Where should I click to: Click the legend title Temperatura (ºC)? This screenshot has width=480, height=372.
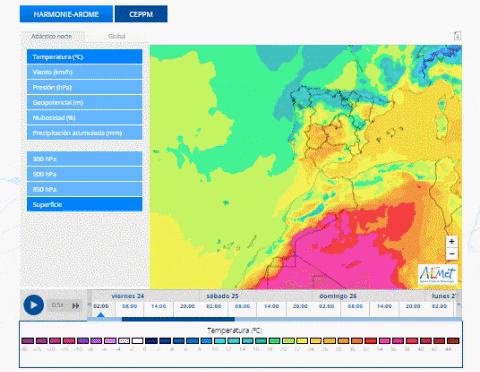235,330
